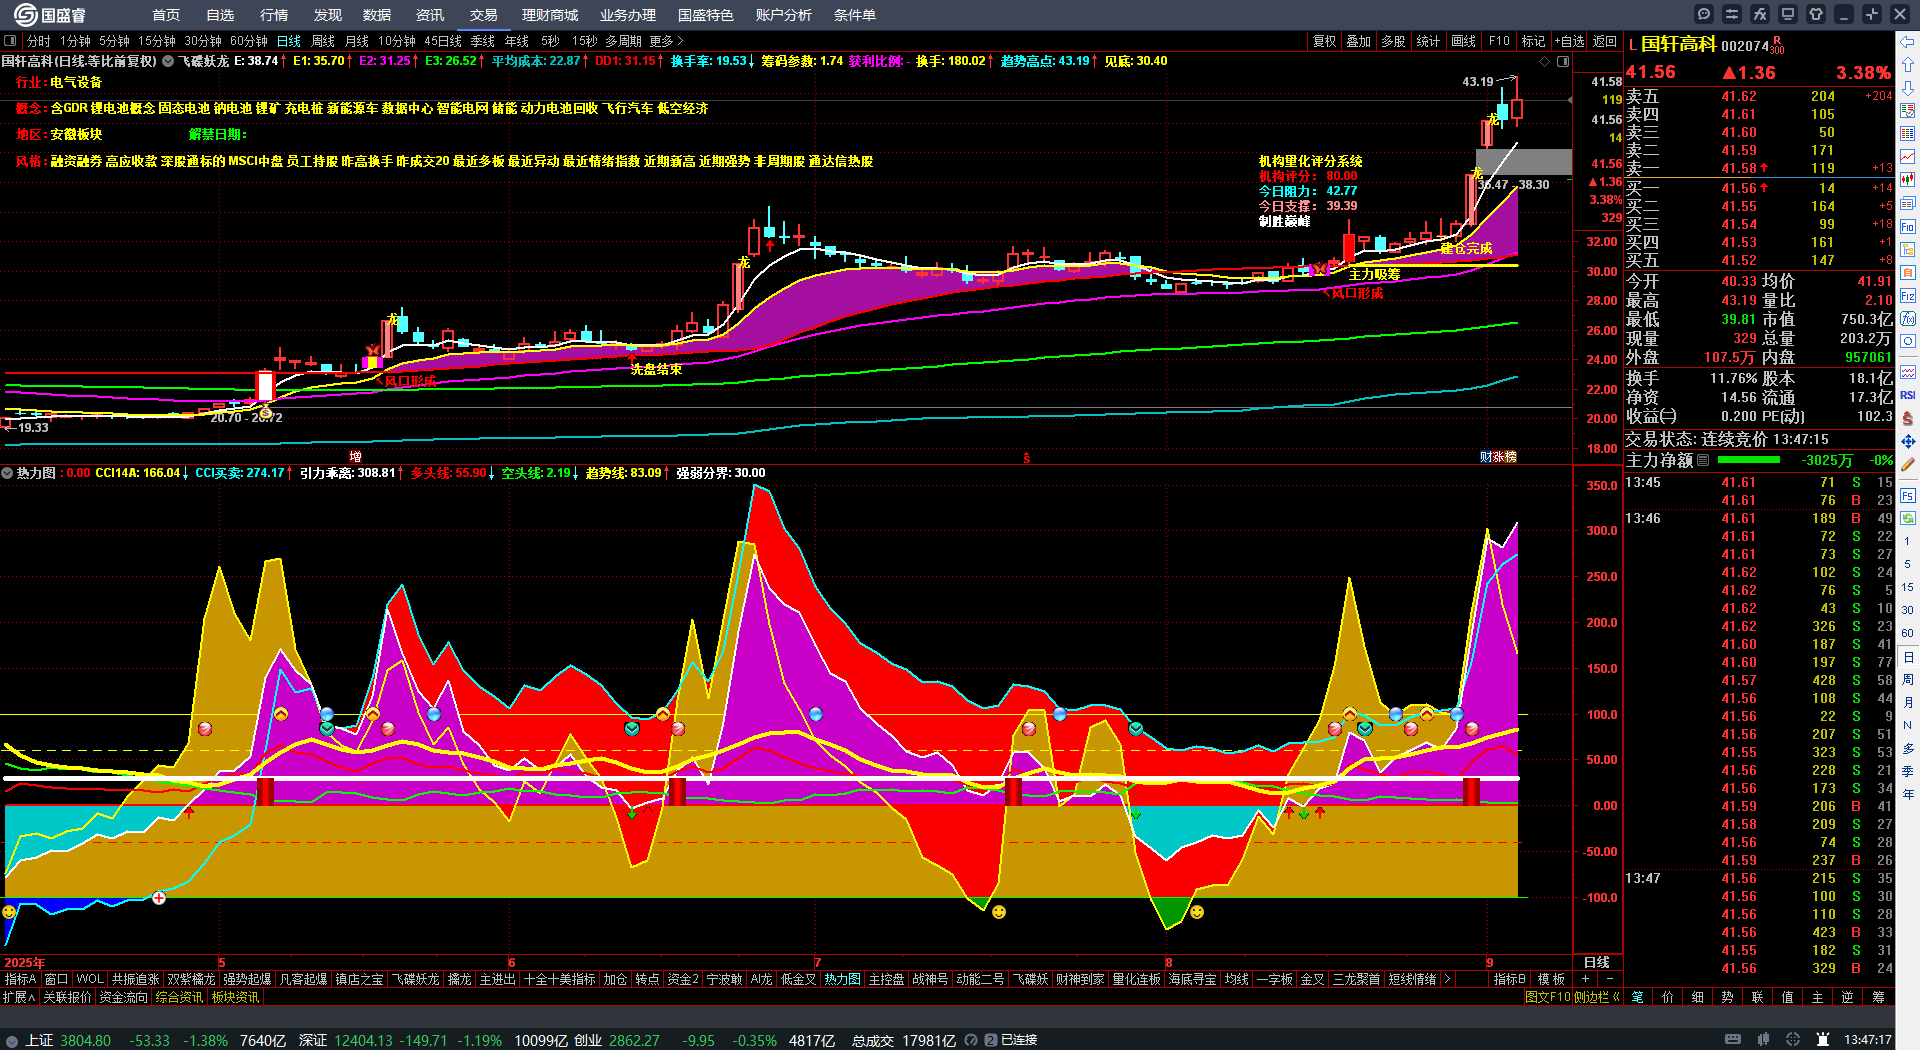
Task: Click the screen display icon in title bar
Action: 1788,14
